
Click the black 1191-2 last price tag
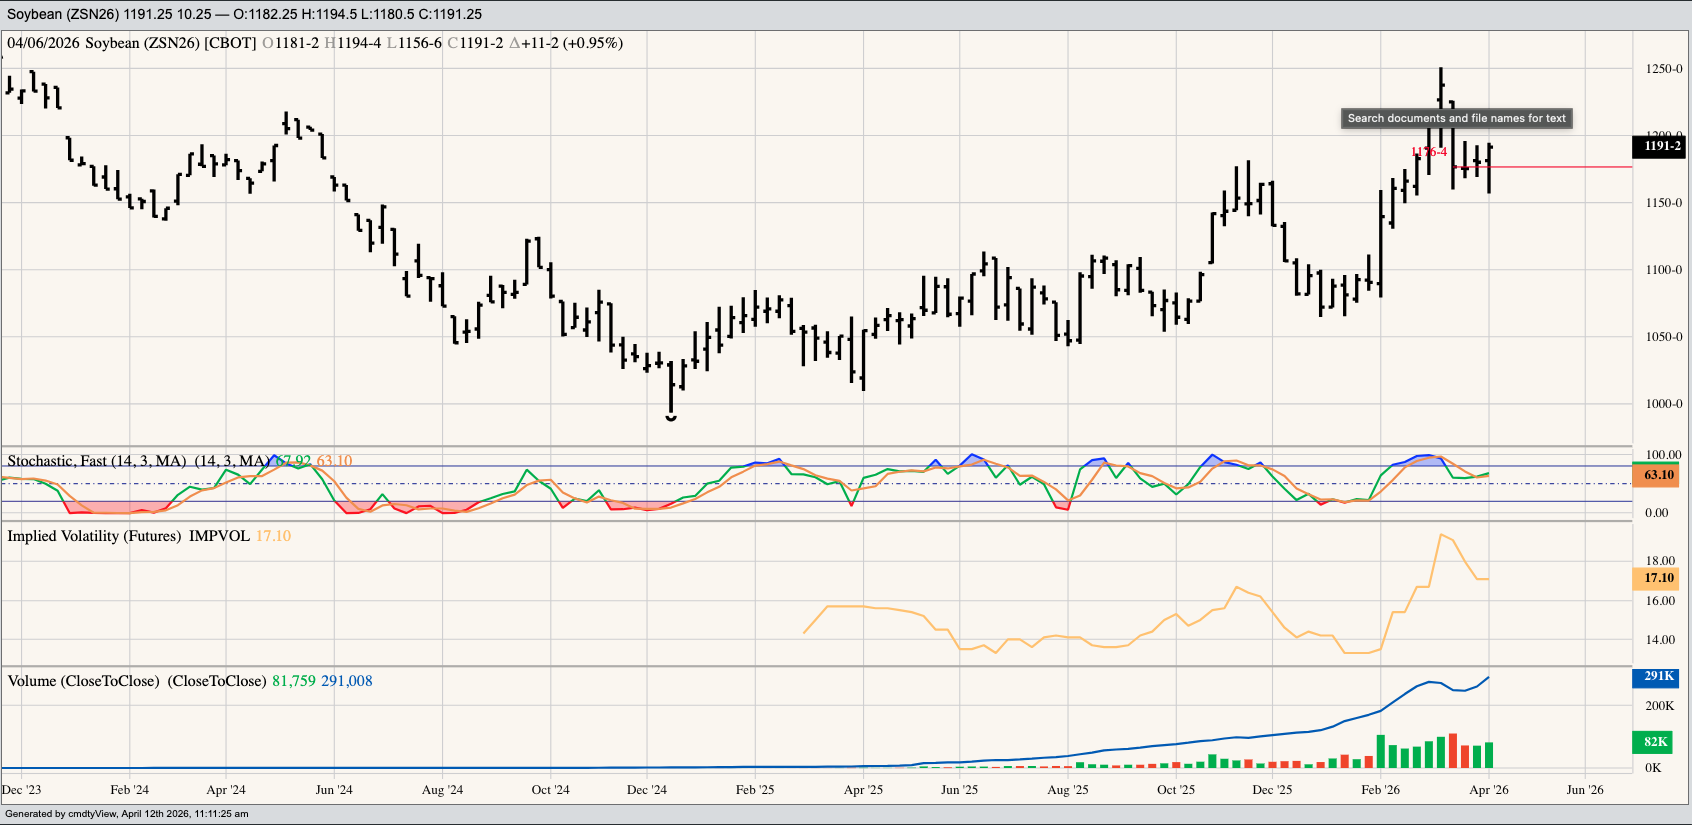click(1660, 146)
